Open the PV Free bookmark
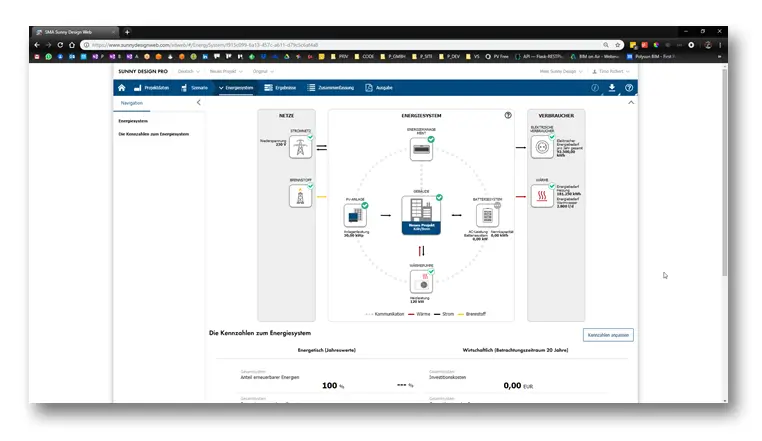 (x=497, y=57)
